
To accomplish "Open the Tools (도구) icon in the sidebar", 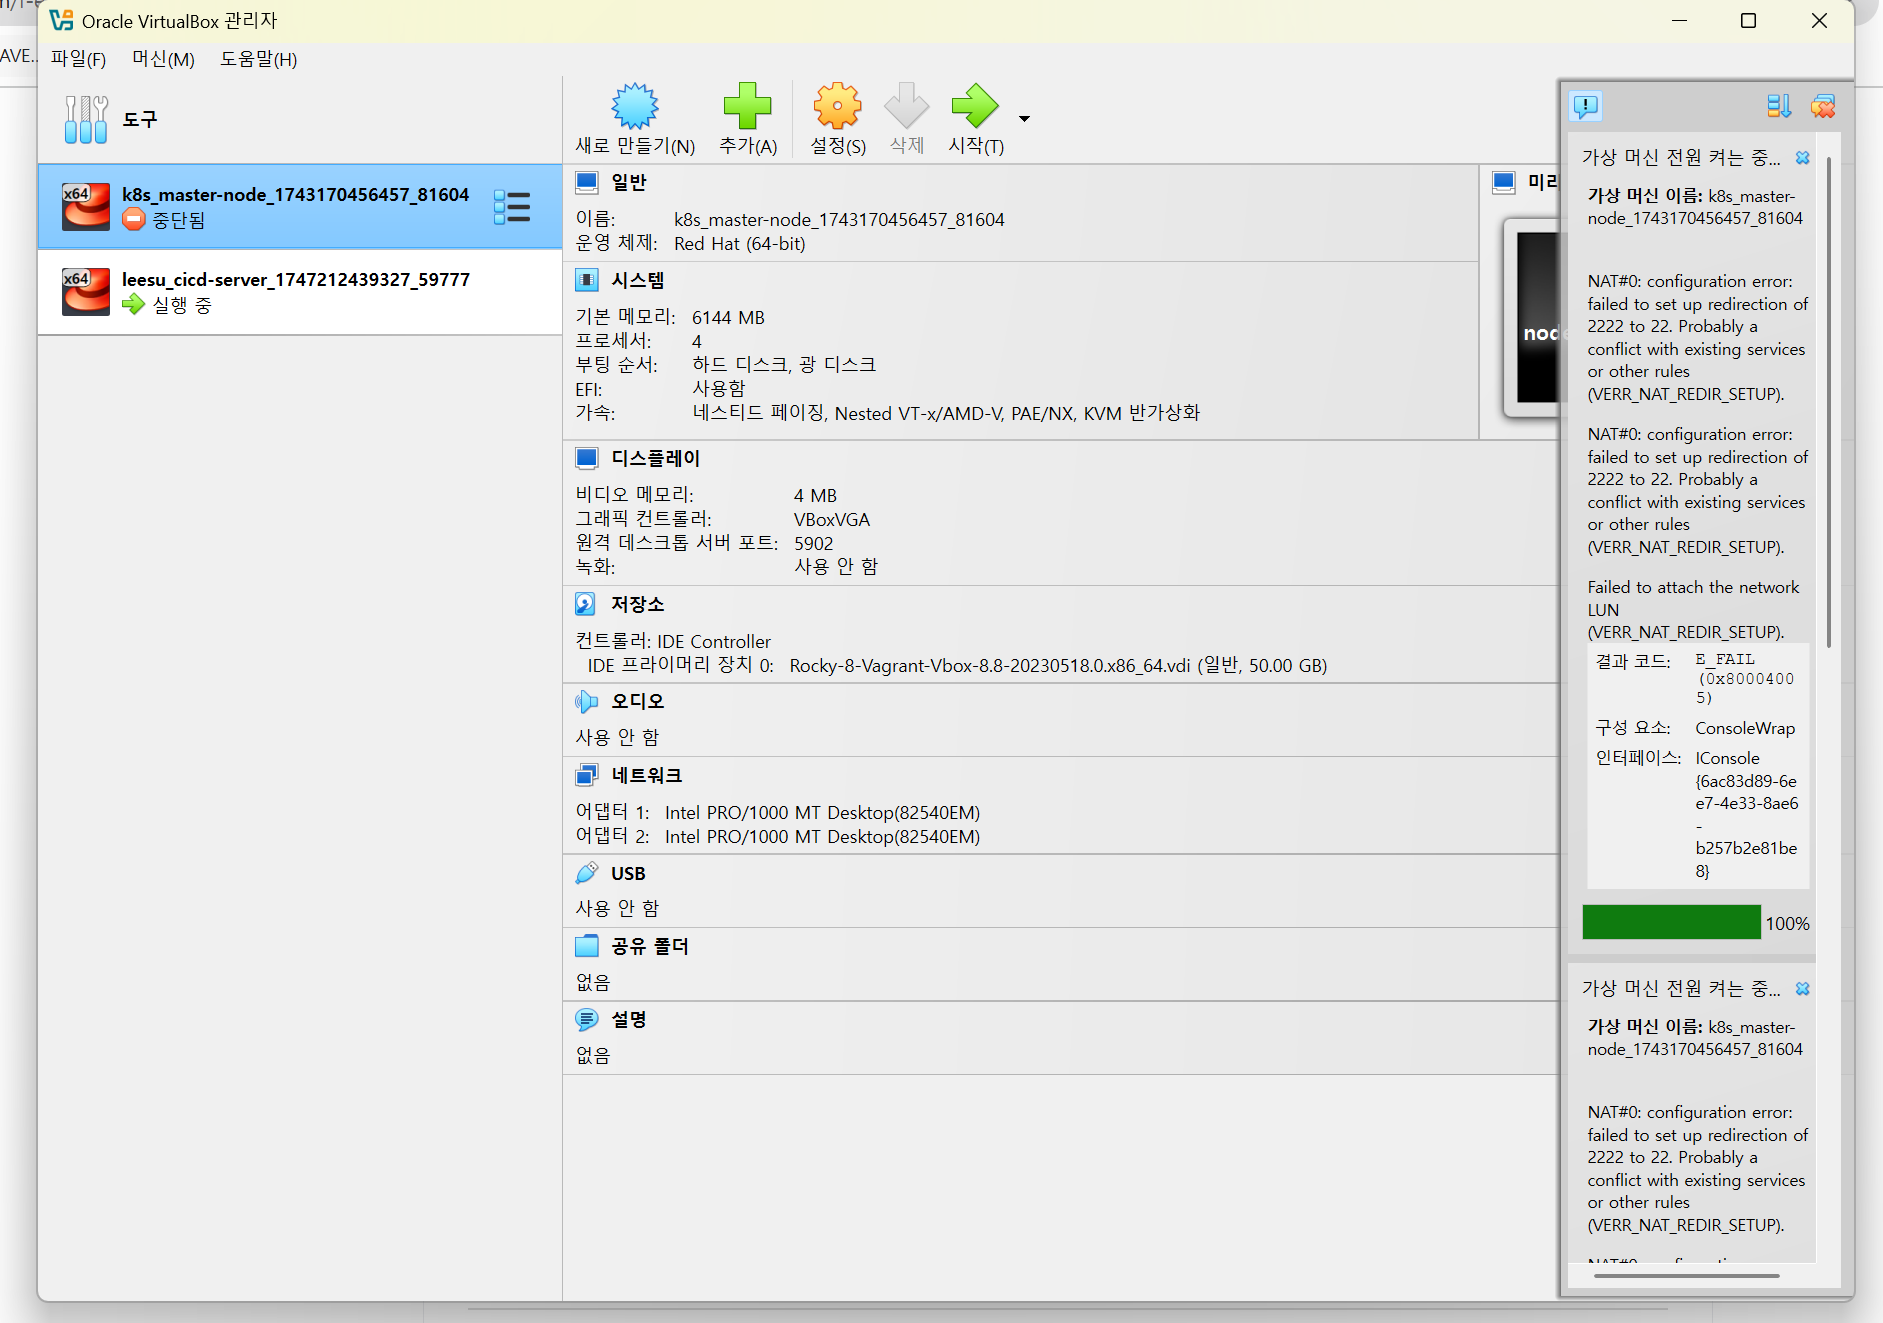I will pyautogui.click(x=86, y=119).
